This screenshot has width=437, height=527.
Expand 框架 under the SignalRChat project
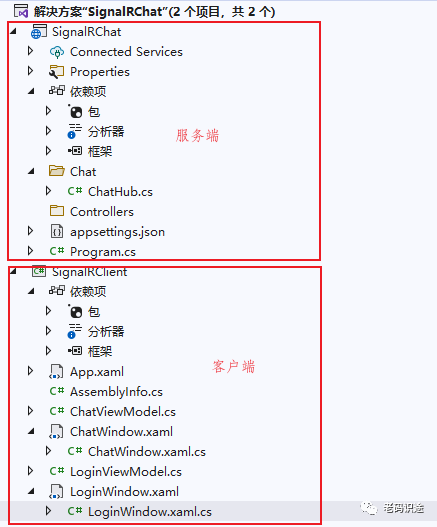point(48,151)
